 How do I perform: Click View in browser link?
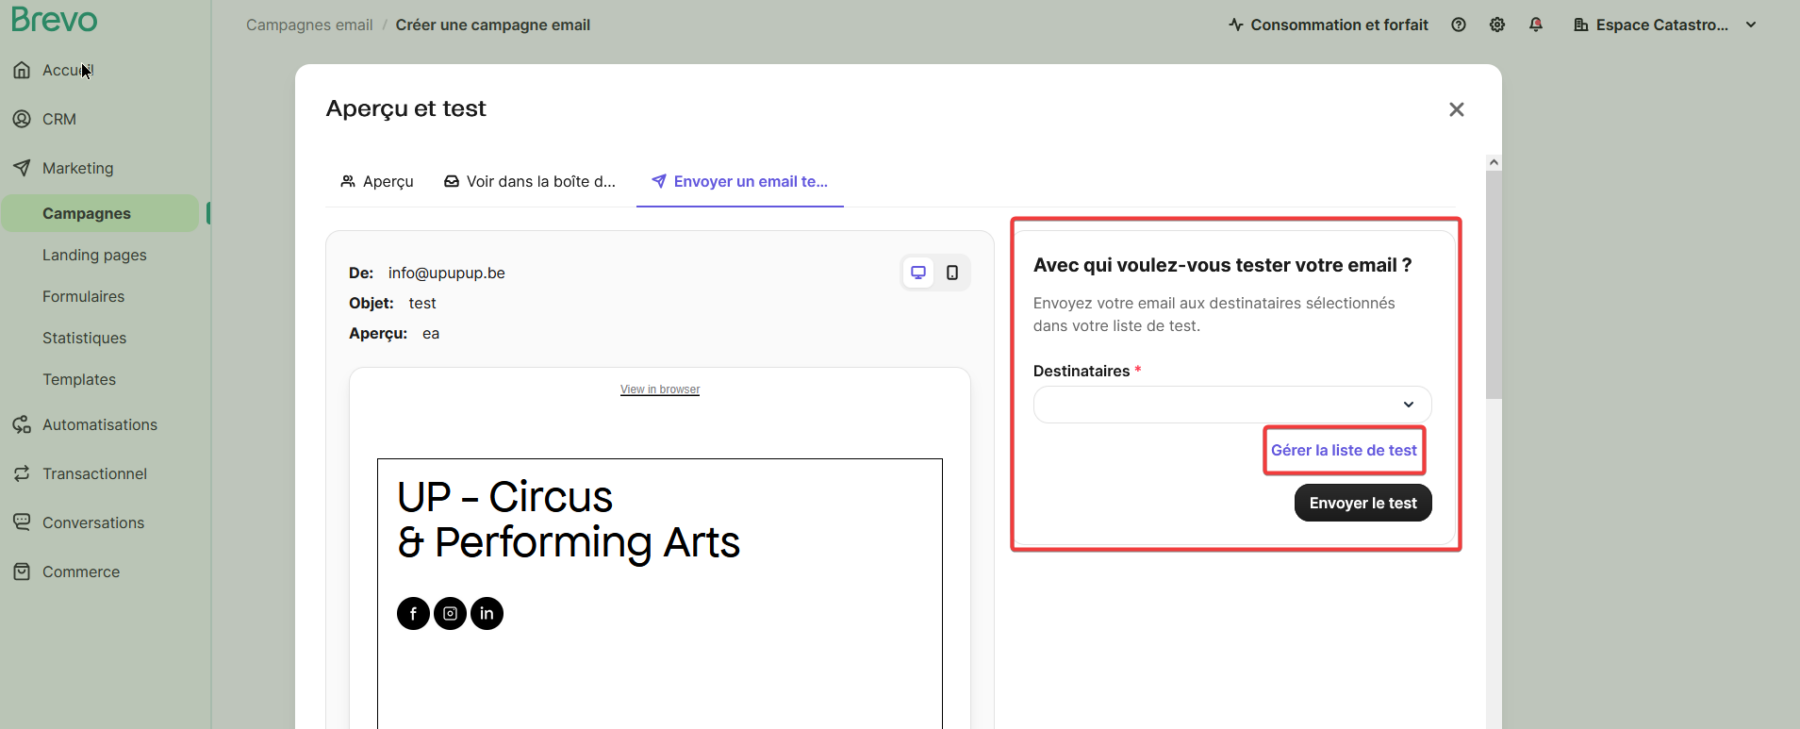pyautogui.click(x=660, y=390)
